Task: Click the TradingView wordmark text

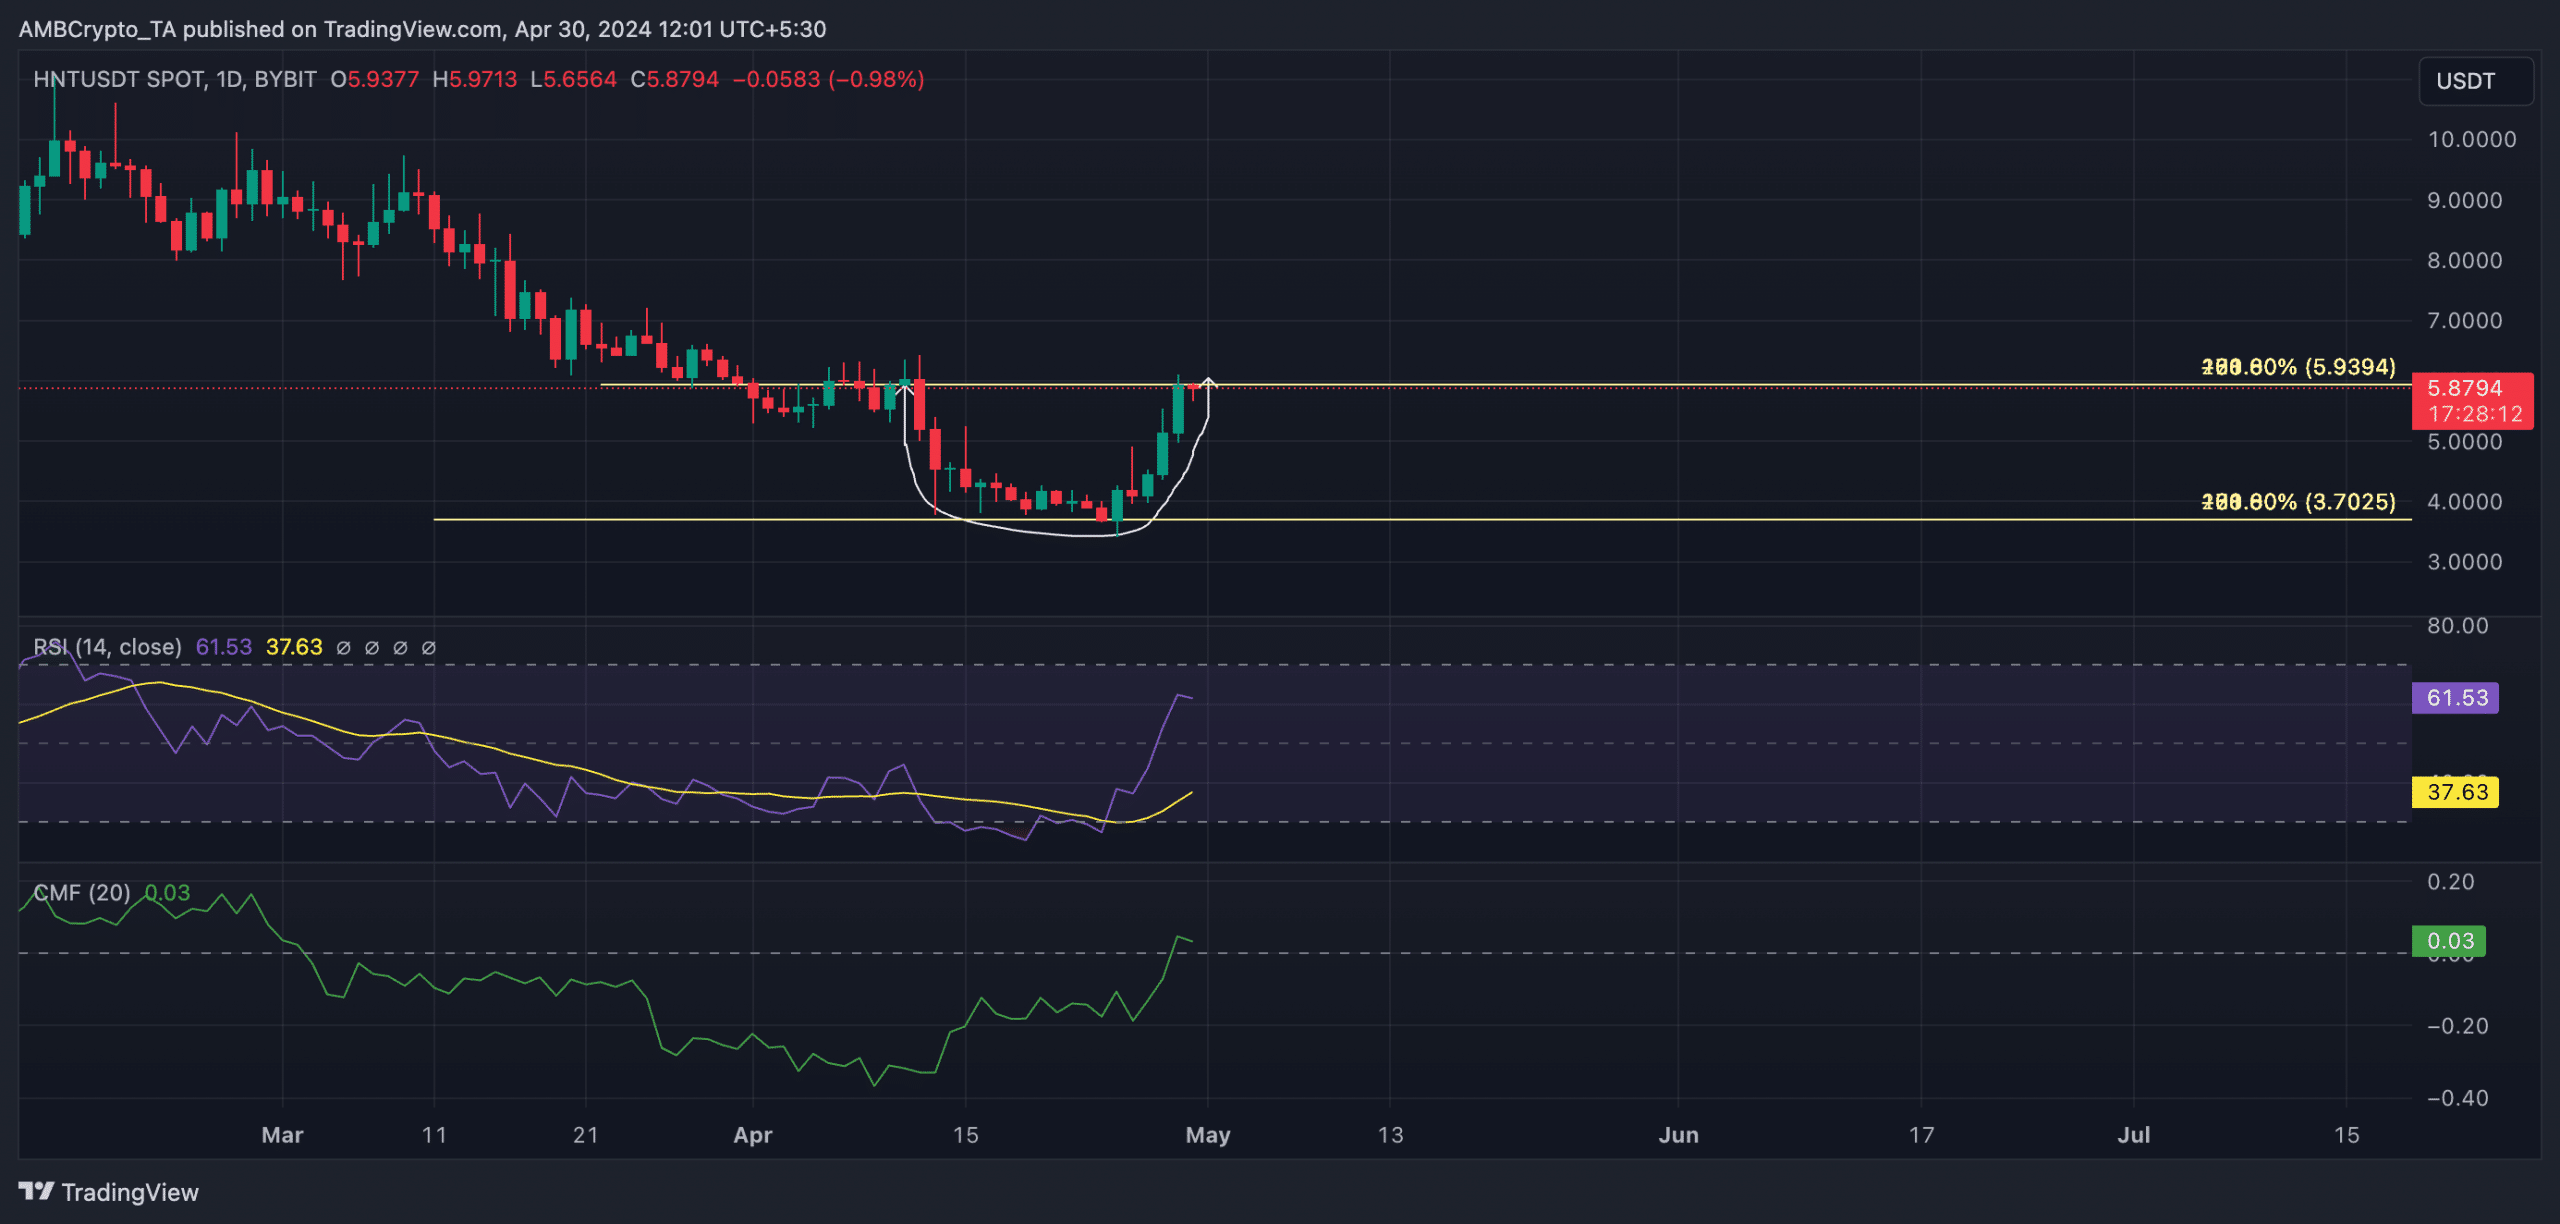Action: click(x=130, y=1192)
